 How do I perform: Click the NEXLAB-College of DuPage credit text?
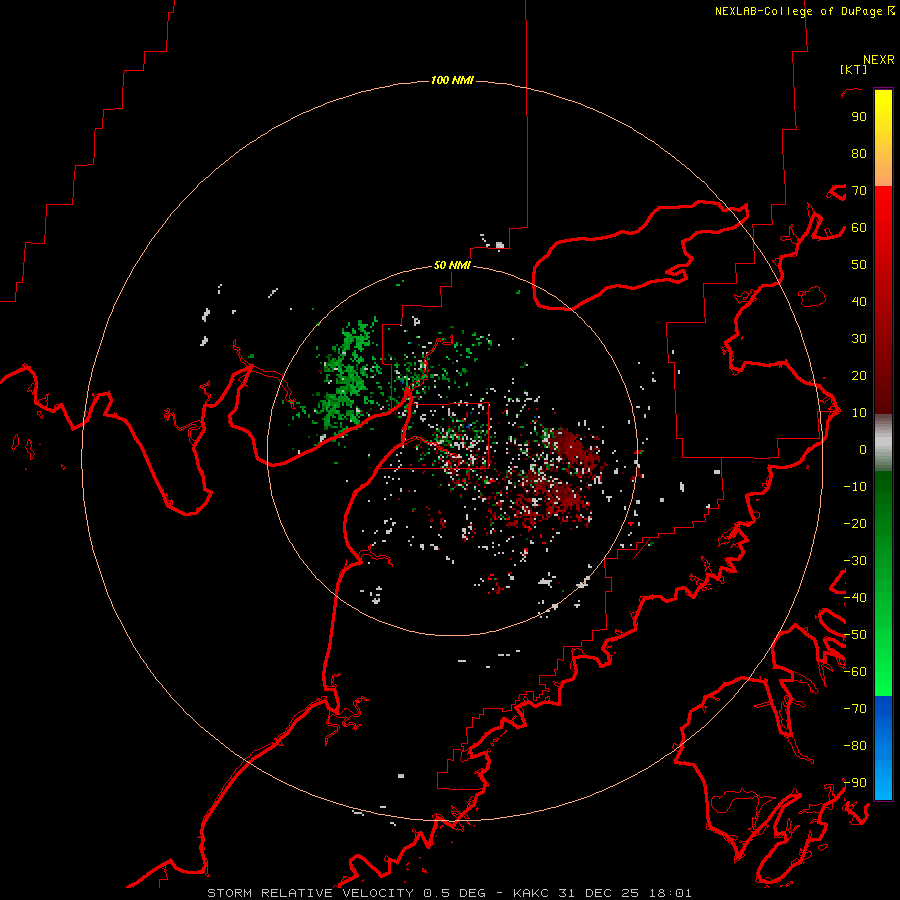click(x=804, y=11)
